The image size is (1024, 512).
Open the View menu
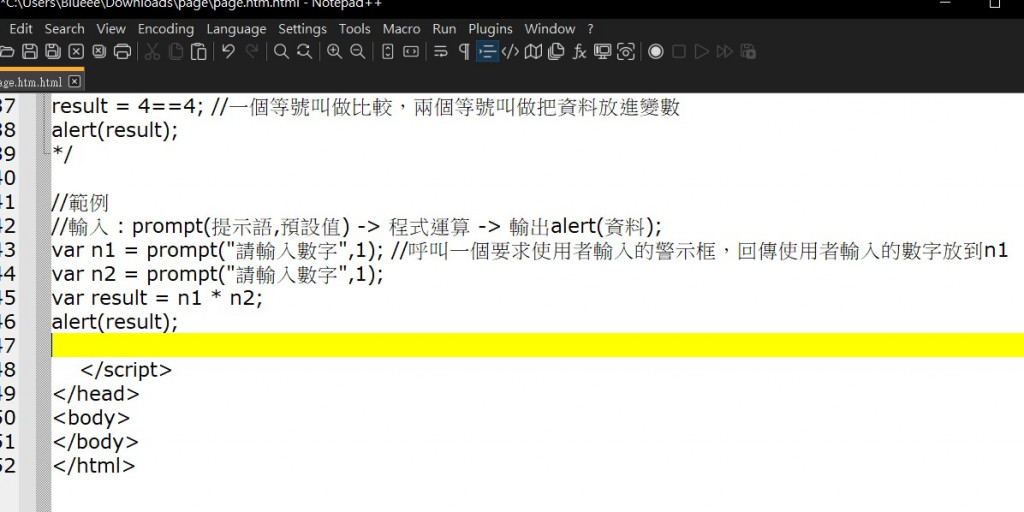click(x=111, y=29)
